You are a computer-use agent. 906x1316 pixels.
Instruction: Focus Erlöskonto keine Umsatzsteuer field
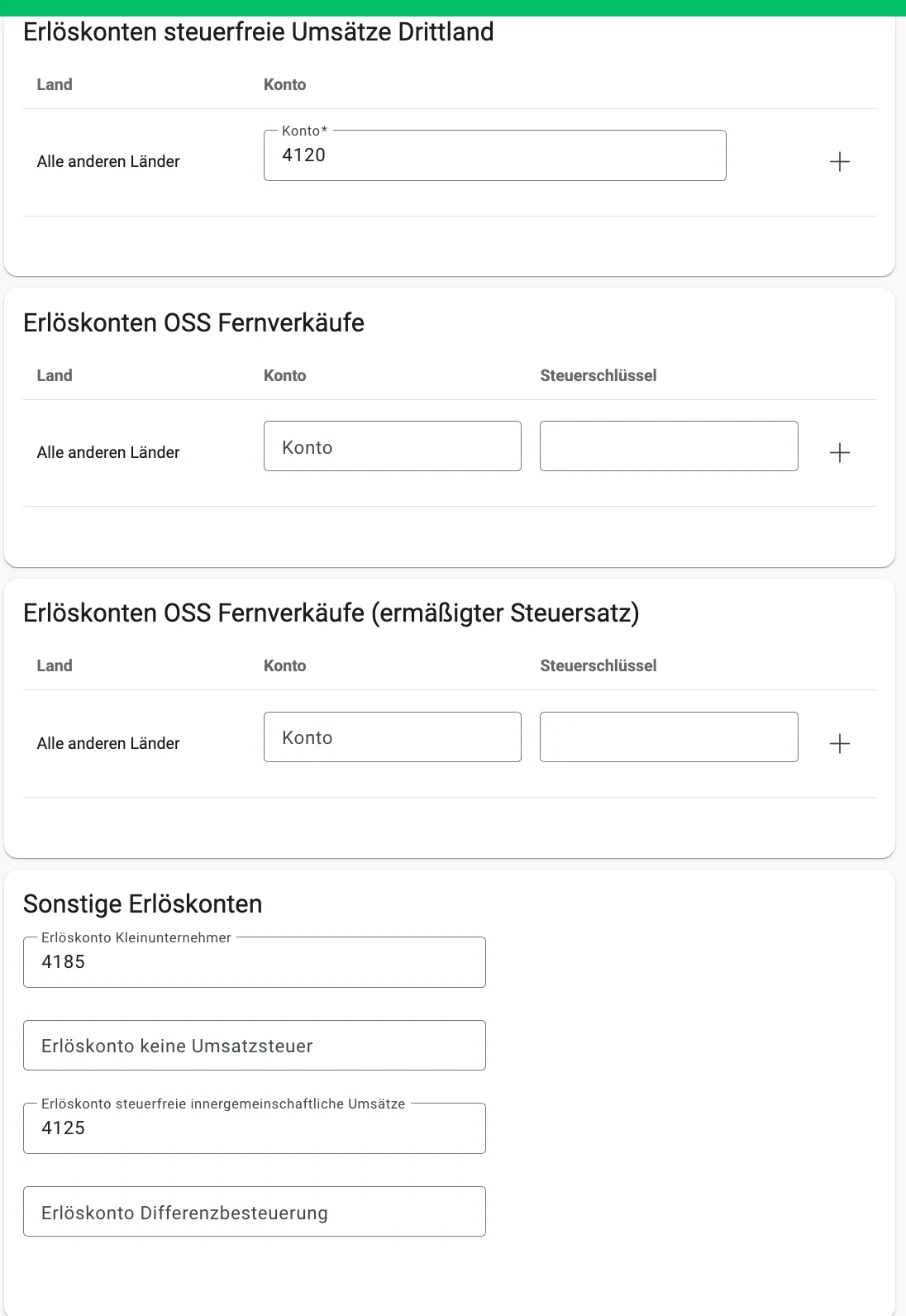click(x=254, y=1045)
